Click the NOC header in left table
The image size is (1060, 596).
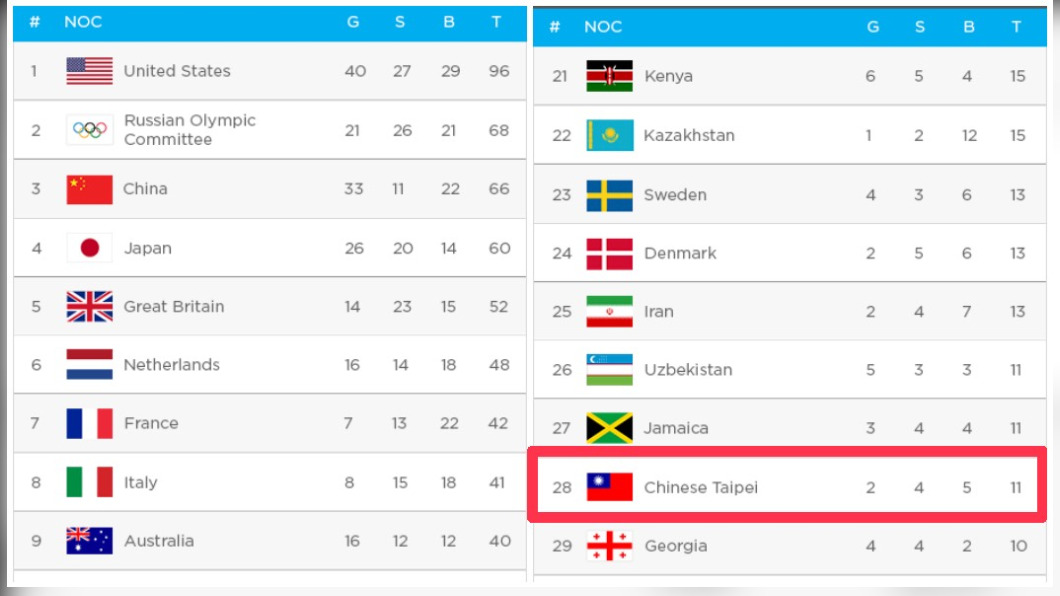[x=83, y=22]
